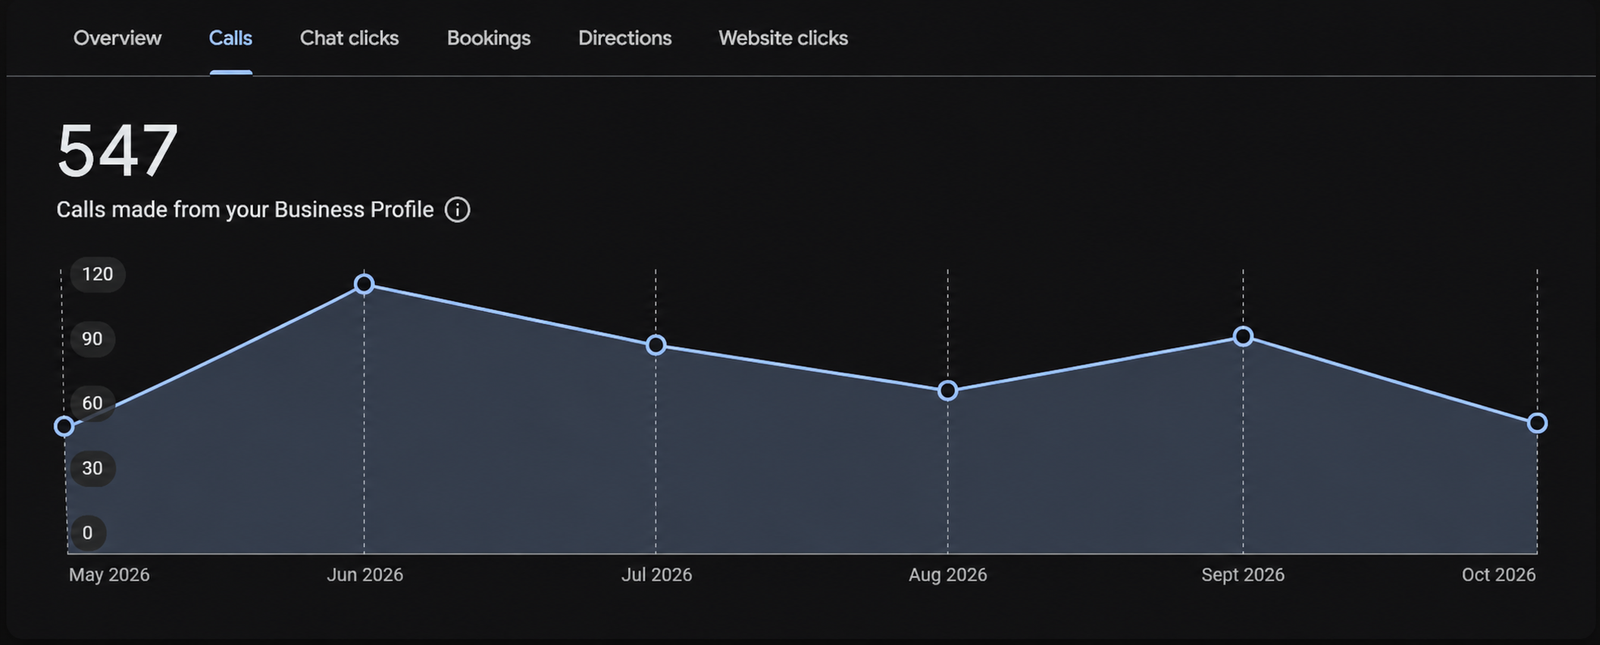1600x645 pixels.
Task: Click the 120 y-axis label
Action: point(97,274)
